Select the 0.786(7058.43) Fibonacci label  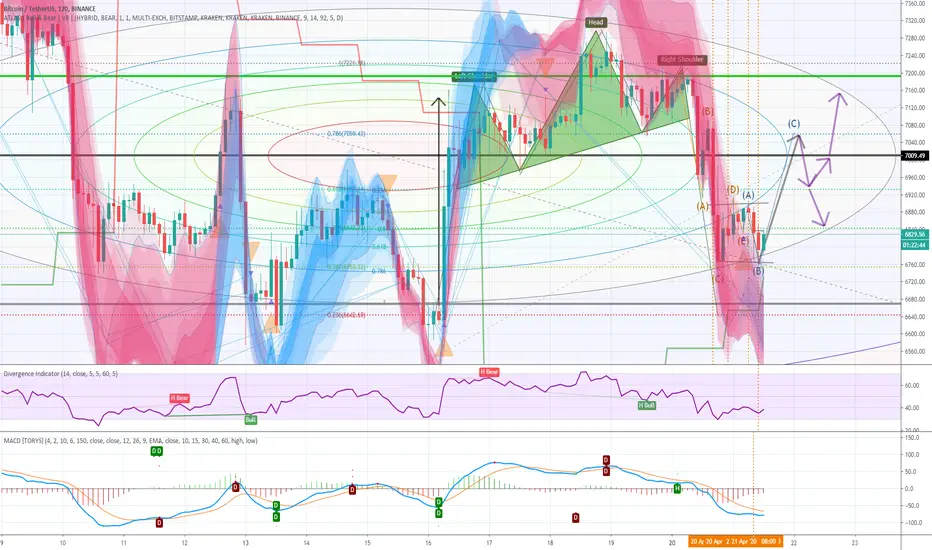coord(346,134)
